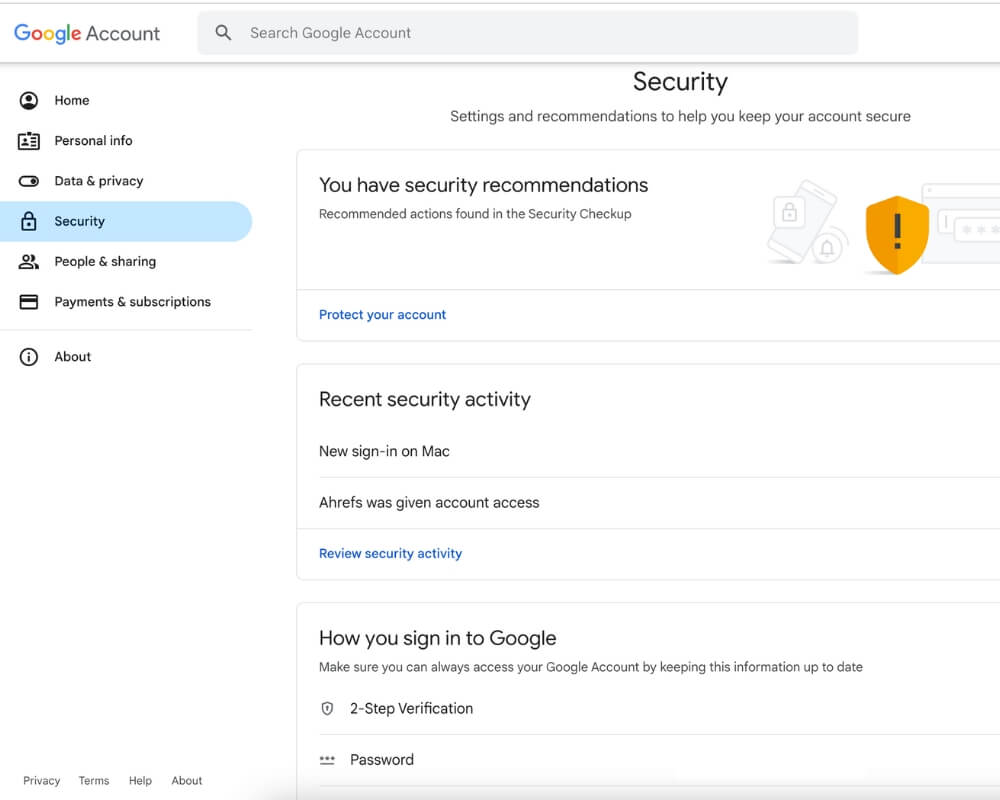Open the Protect your account link

(382, 314)
